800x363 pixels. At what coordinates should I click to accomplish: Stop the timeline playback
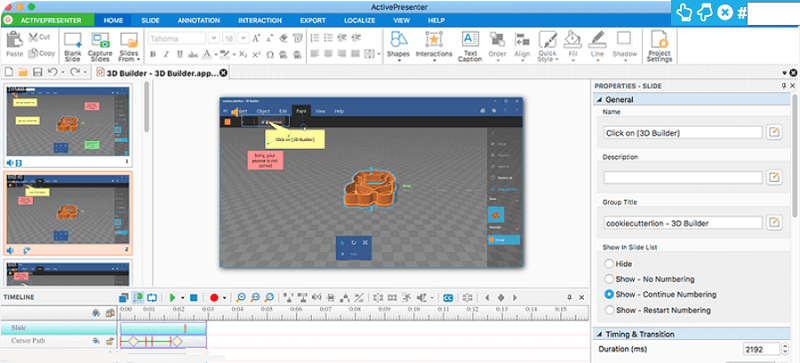point(194,297)
